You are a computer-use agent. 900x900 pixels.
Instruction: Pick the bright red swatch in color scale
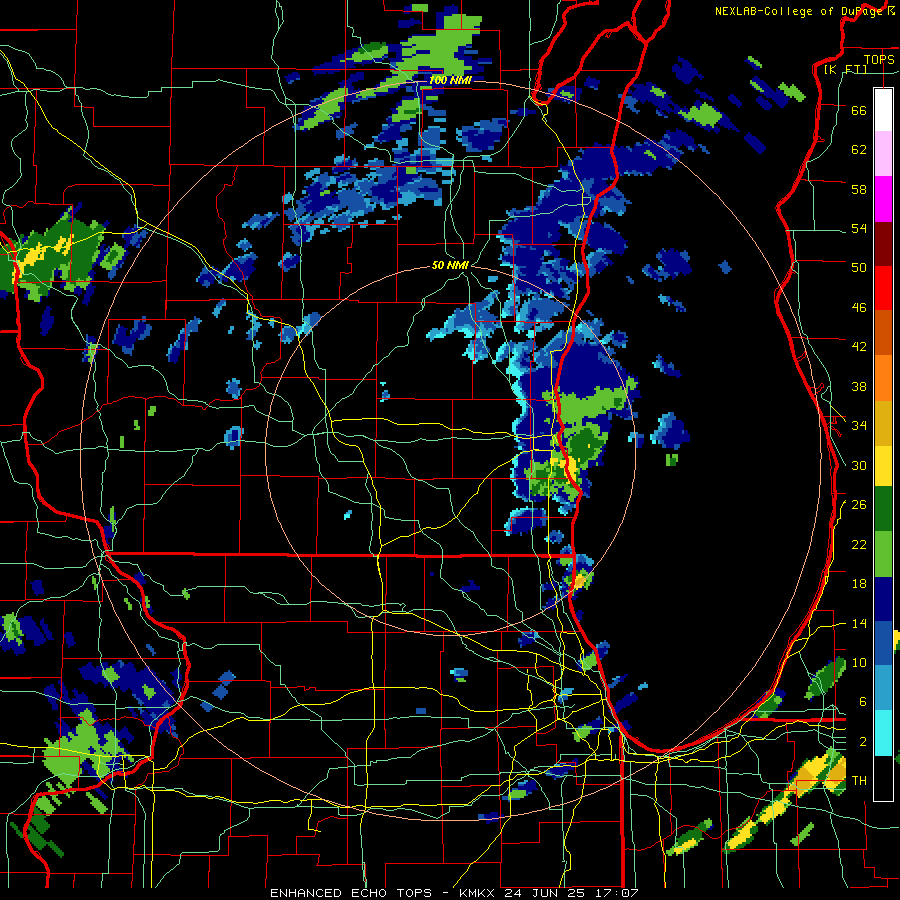[x=883, y=288]
